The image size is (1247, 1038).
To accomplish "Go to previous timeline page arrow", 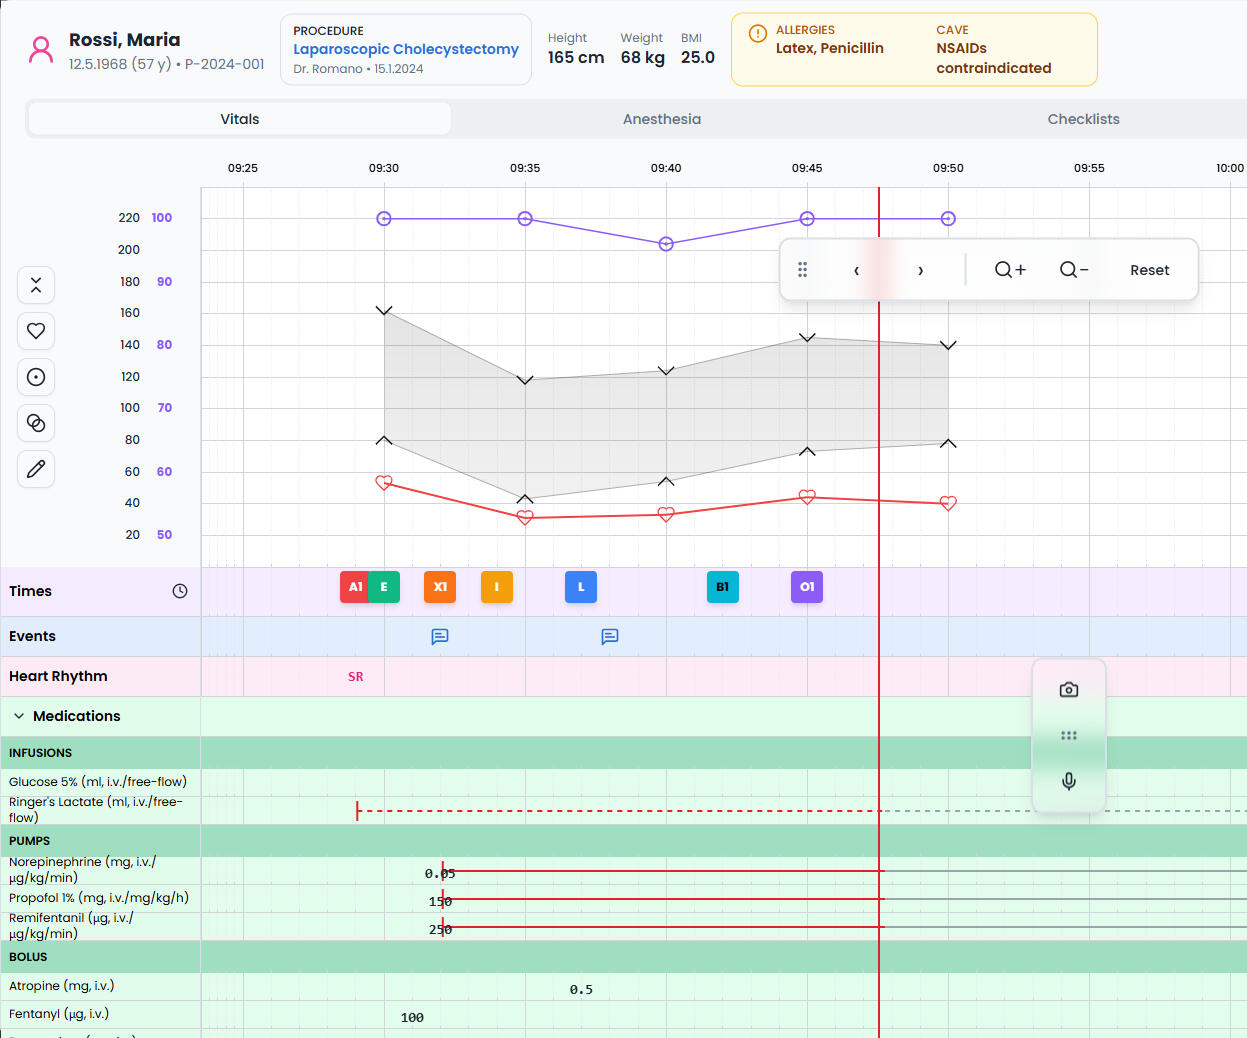I will pos(856,270).
